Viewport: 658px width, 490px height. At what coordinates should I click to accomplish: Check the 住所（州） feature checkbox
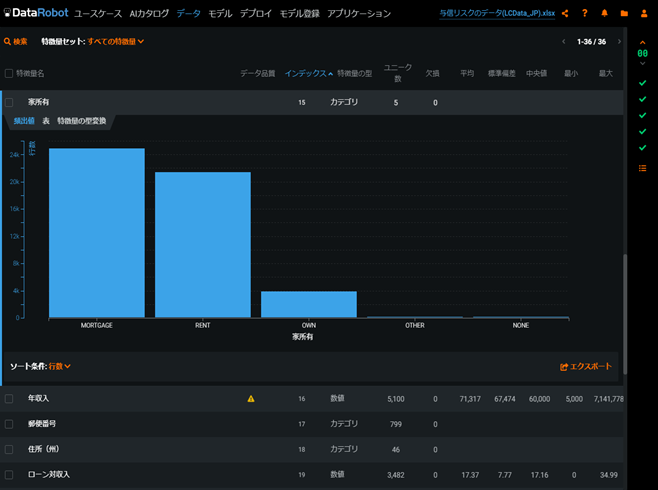[x=9, y=449]
